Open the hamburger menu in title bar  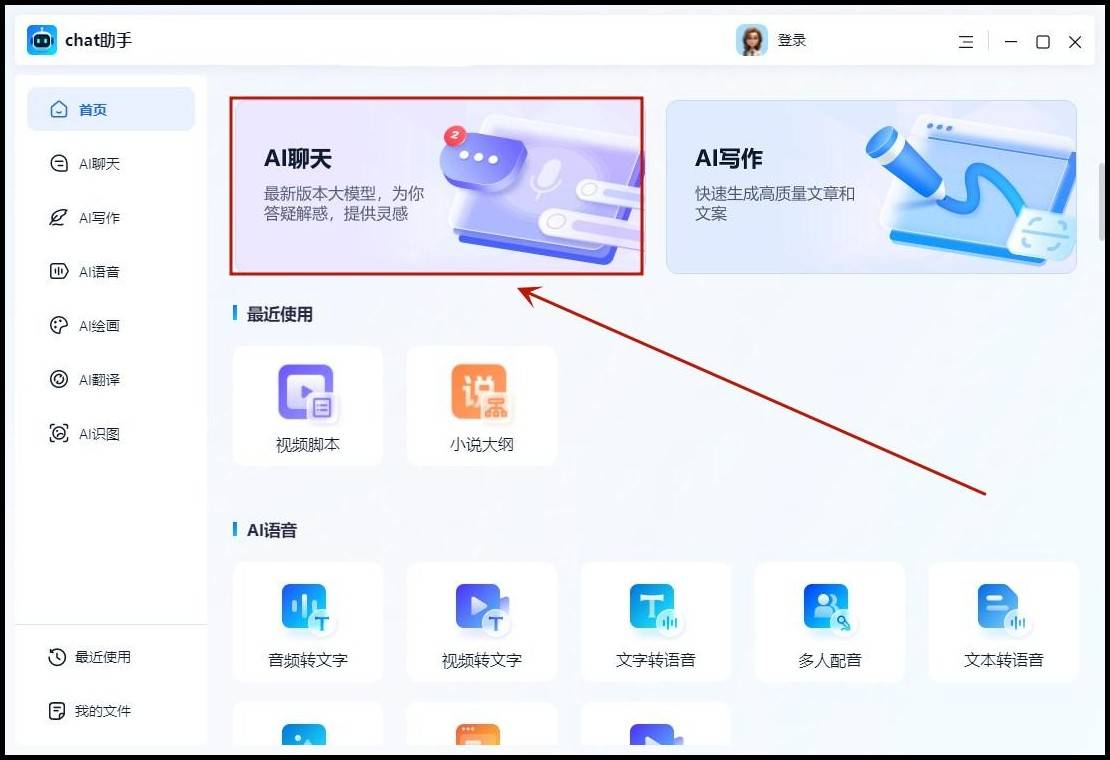point(966,42)
